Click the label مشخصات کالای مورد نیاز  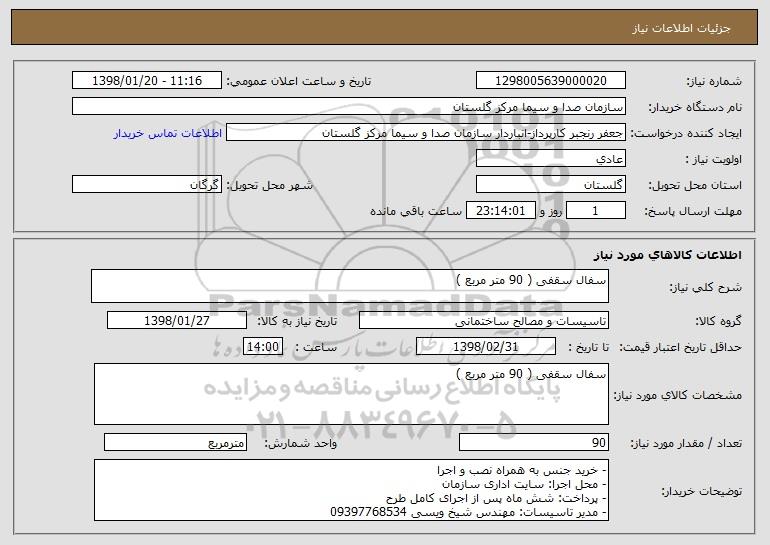click(678, 395)
